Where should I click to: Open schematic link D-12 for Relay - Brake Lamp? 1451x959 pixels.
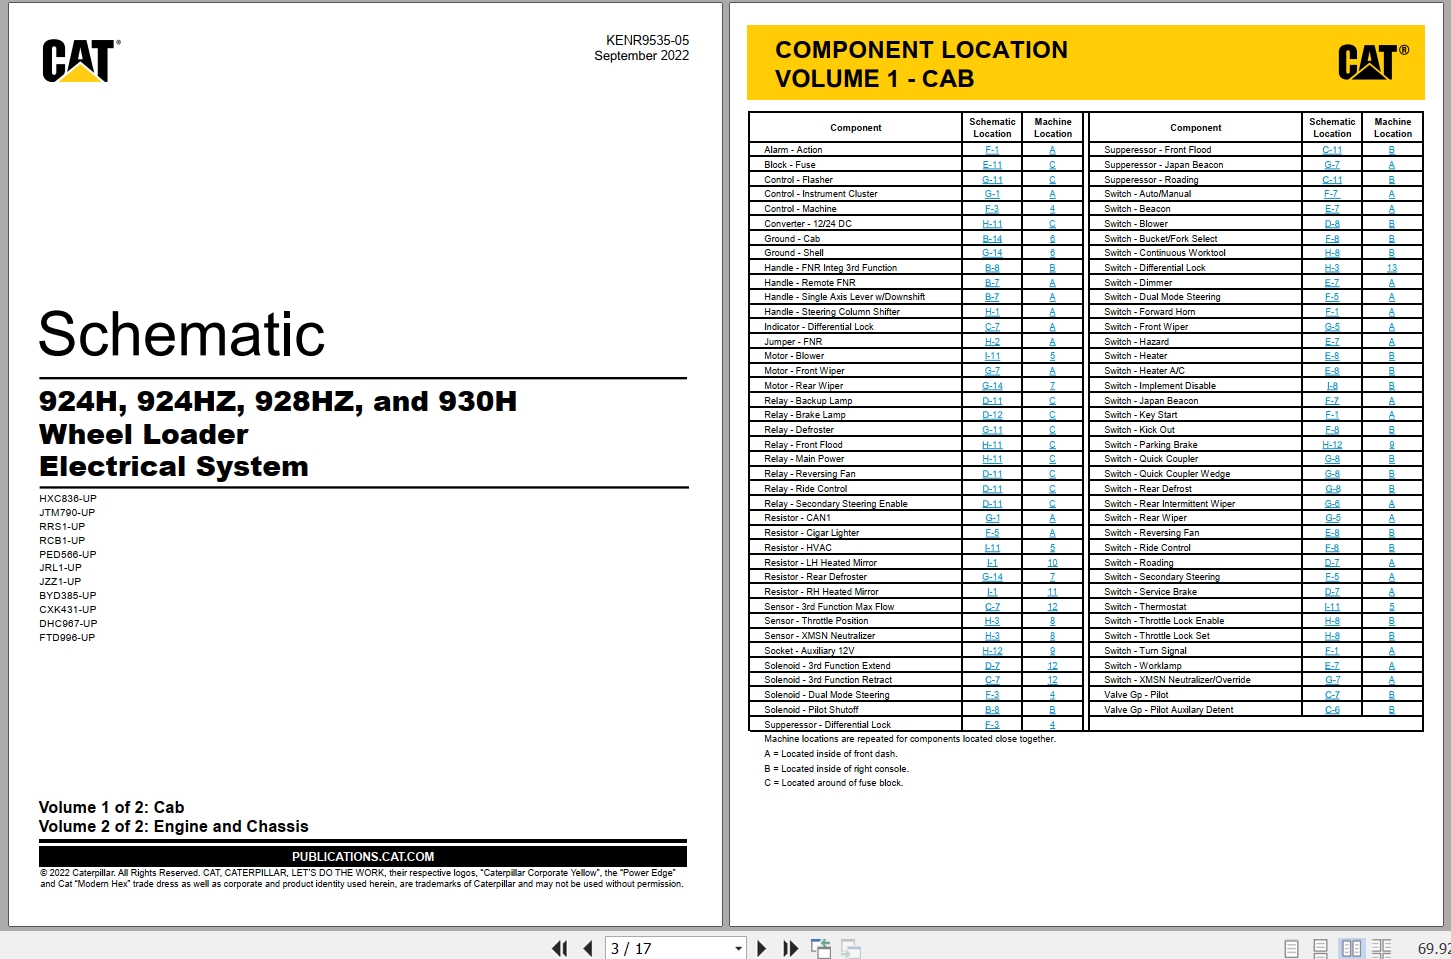point(992,415)
